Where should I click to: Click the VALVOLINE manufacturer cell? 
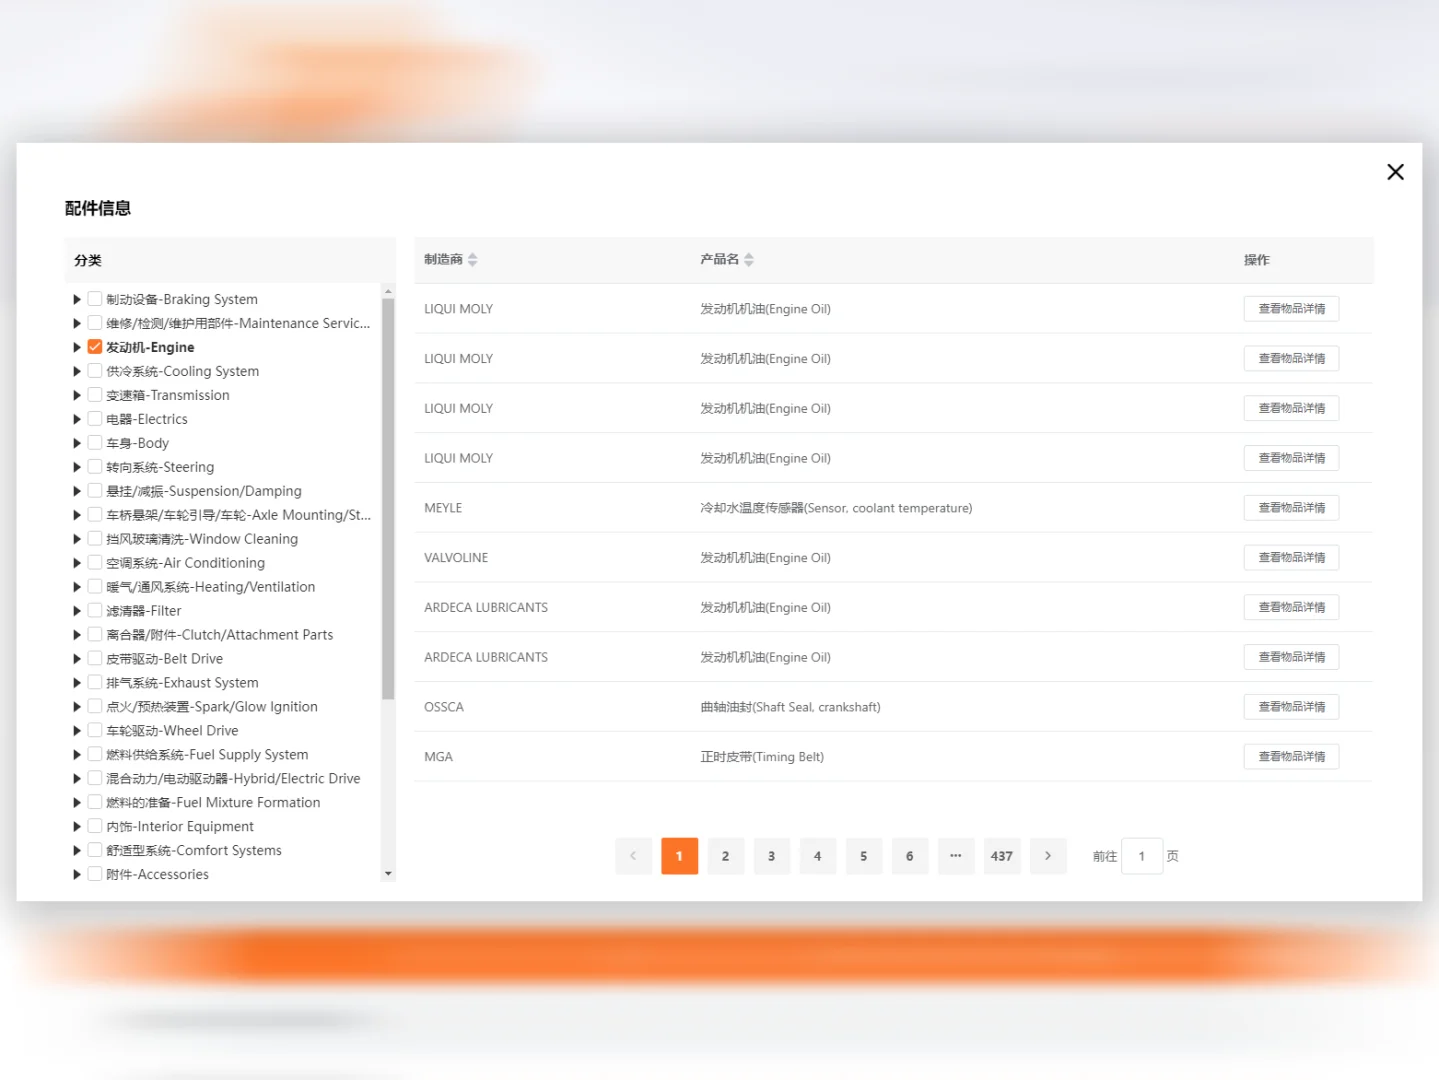[x=456, y=558]
